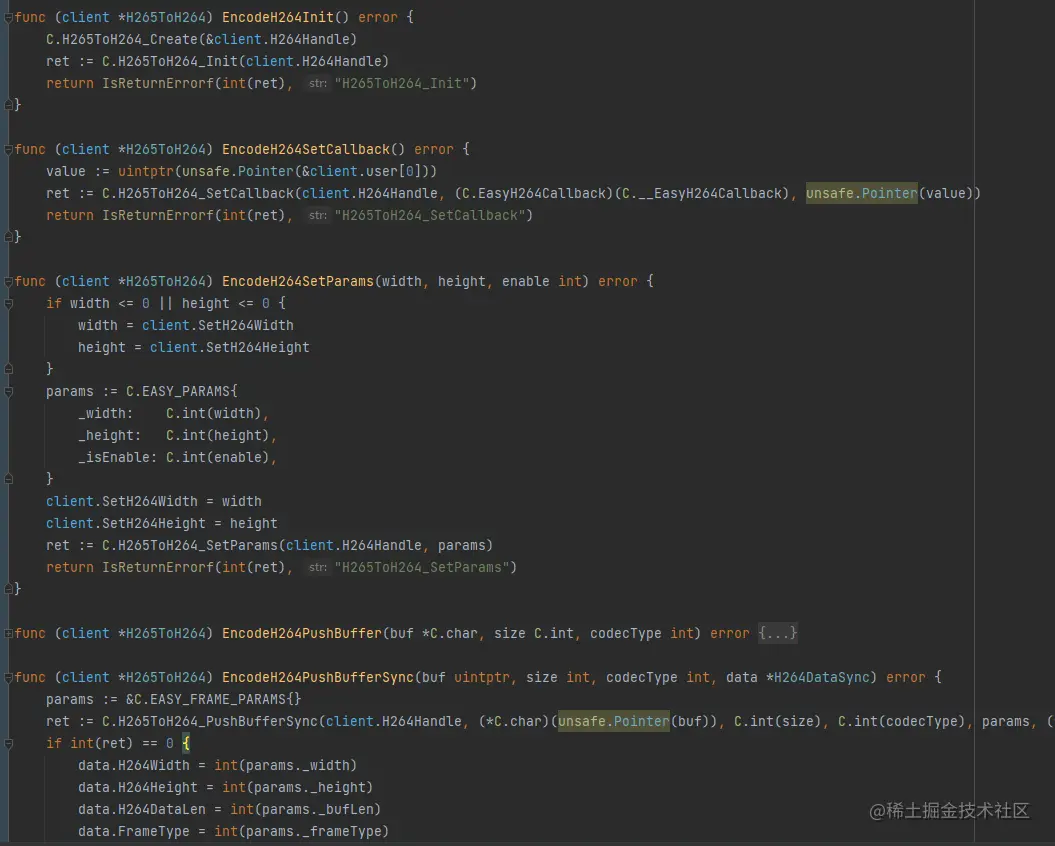Click 'str:' hint before "H265ToH264_Init"
This screenshot has width=1055, height=846.
tap(318, 83)
